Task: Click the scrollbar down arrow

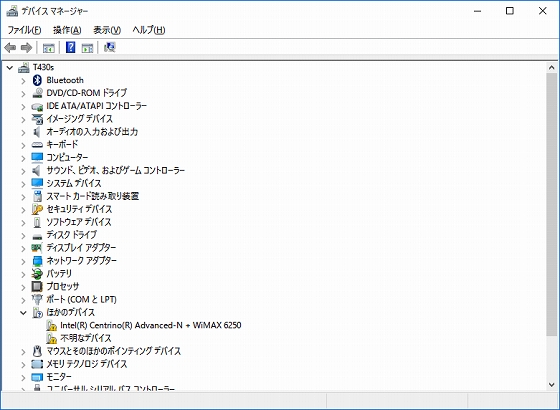Action: click(551, 385)
